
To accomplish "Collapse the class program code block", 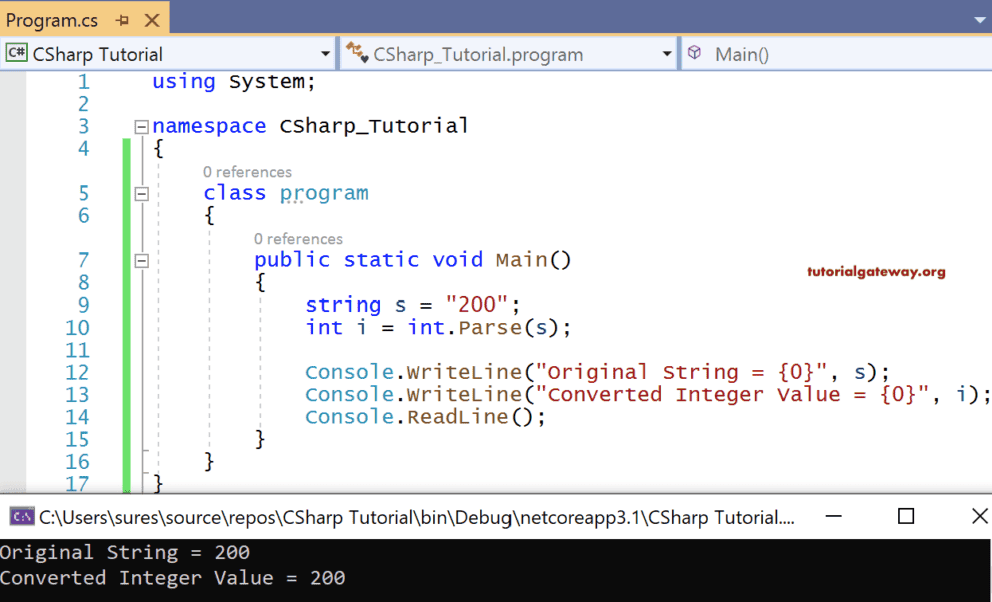I will (x=141, y=193).
